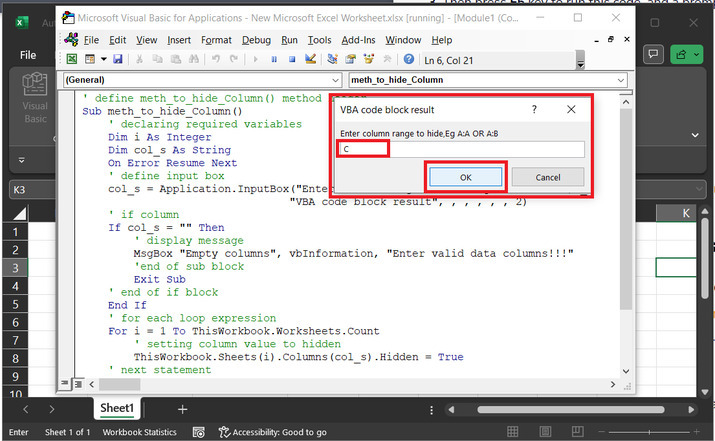The width and height of the screenshot is (715, 441).
Task: Toggle Procedure View button at code window bottom
Action: tap(65, 384)
